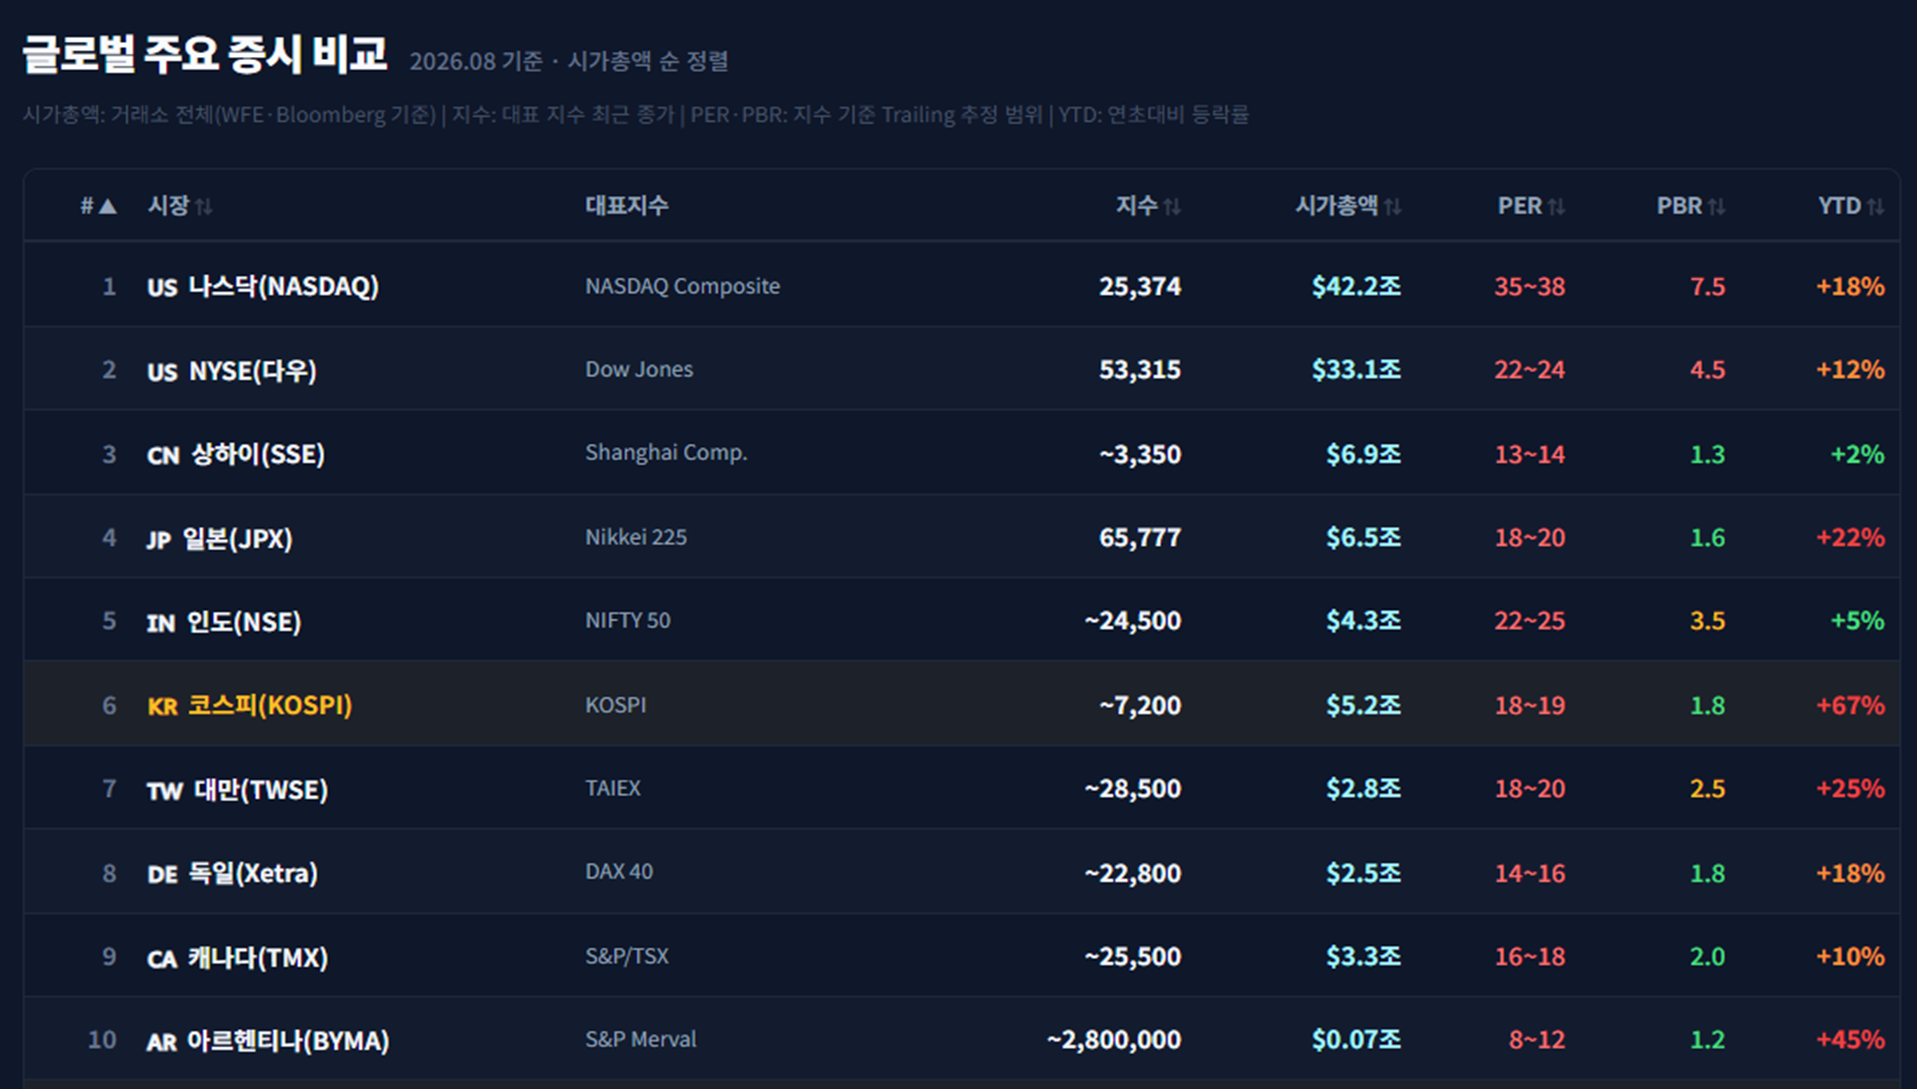Select the 대만(TWSE) market name

pyautogui.click(x=261, y=789)
